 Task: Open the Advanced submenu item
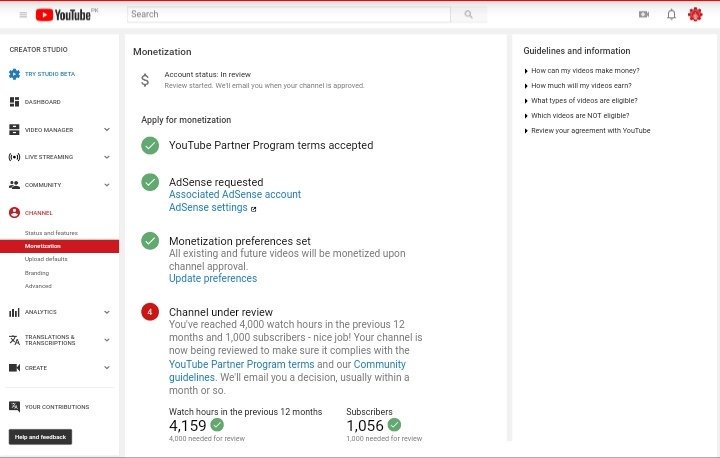click(38, 286)
